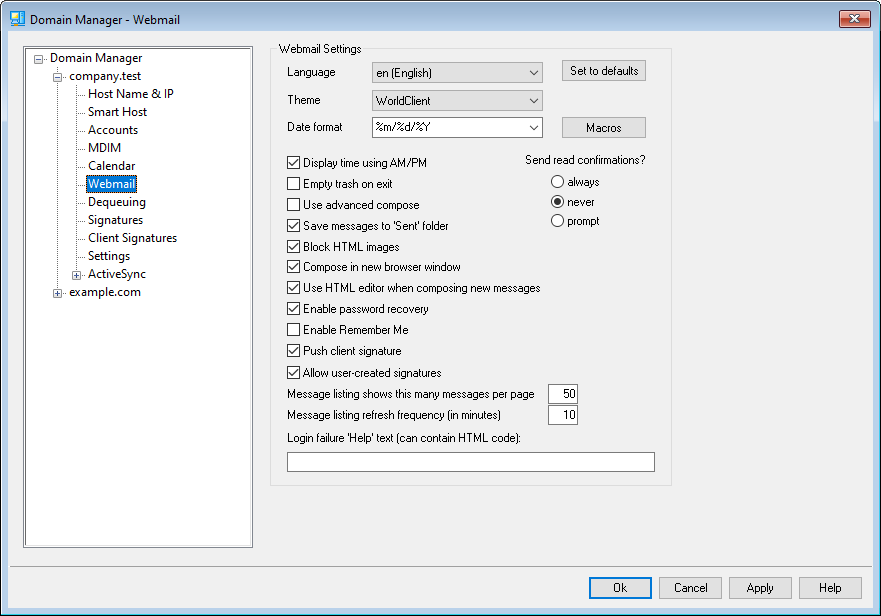The width and height of the screenshot is (881, 616).
Task: Enable the Empty trash on exit checkbox
Action: pyautogui.click(x=294, y=184)
